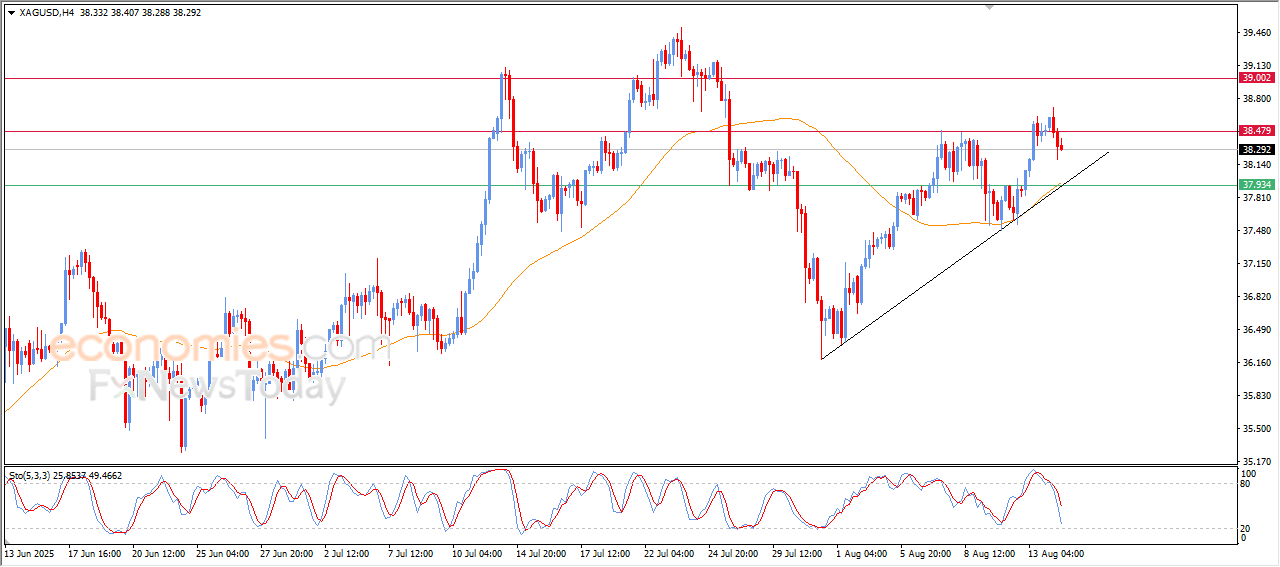Click the 36.820 price axis value
1280x567 pixels.
(1257, 297)
